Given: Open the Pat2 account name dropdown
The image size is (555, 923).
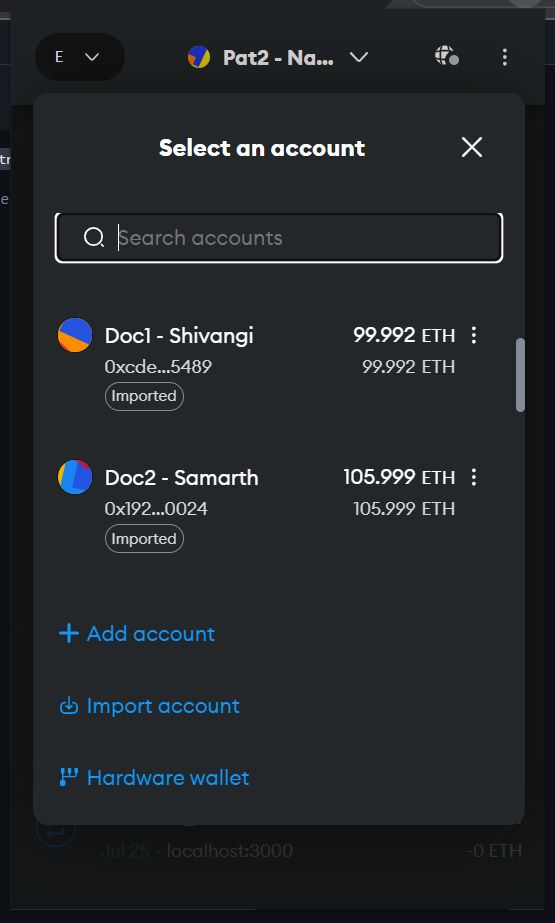Looking at the screenshot, I should click(x=278, y=58).
